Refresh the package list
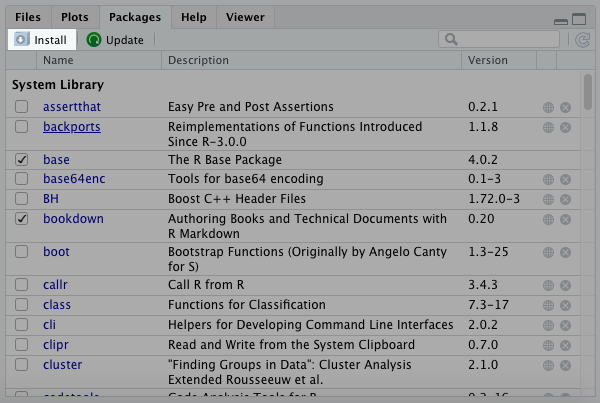Screen dimensions: 600x403 (582, 40)
